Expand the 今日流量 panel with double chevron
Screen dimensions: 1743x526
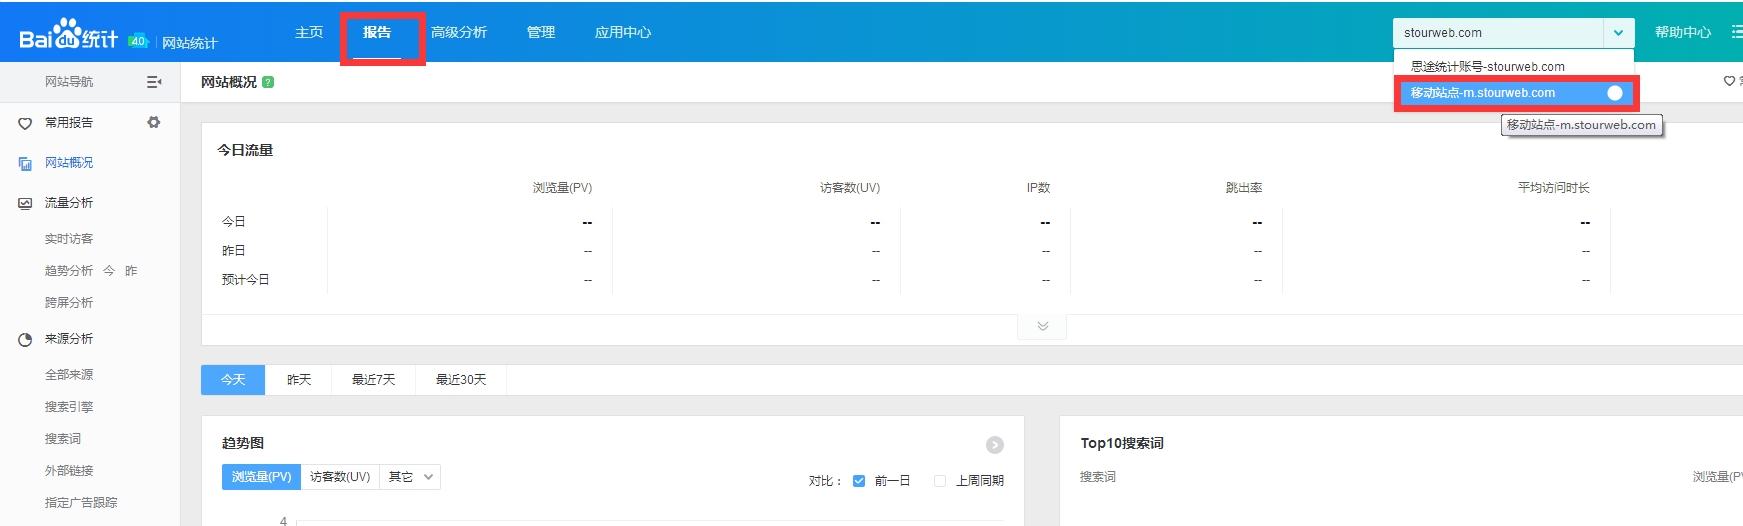pos(1042,326)
